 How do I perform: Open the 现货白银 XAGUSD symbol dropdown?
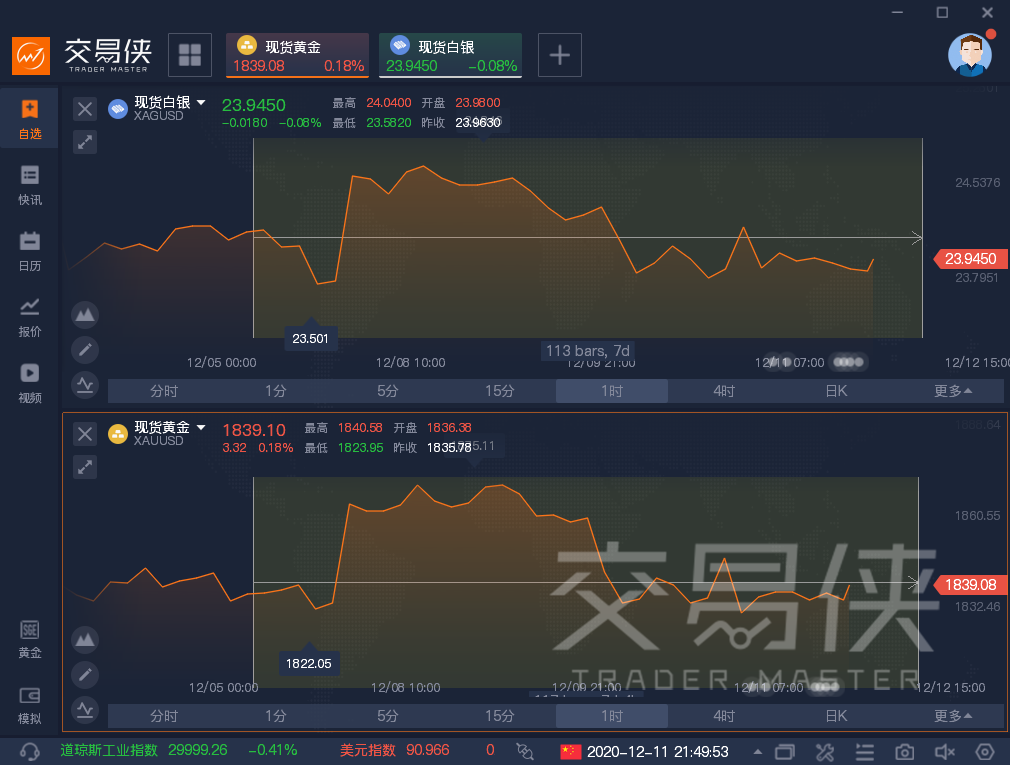pyautogui.click(x=202, y=102)
